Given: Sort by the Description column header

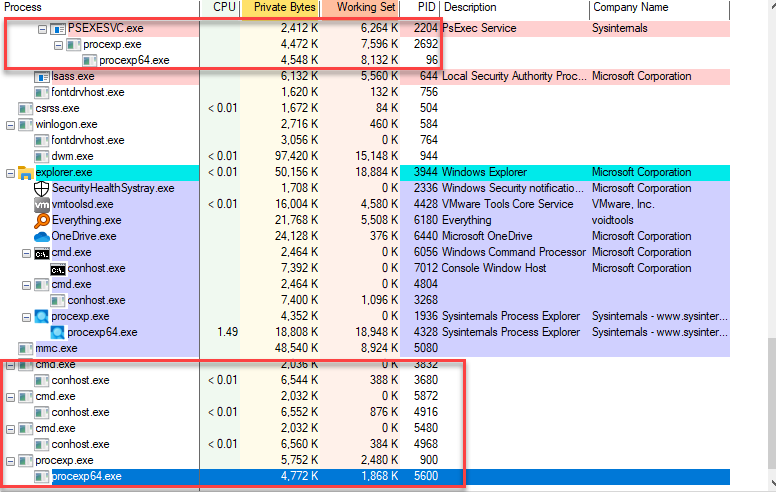Looking at the screenshot, I should point(515,7).
